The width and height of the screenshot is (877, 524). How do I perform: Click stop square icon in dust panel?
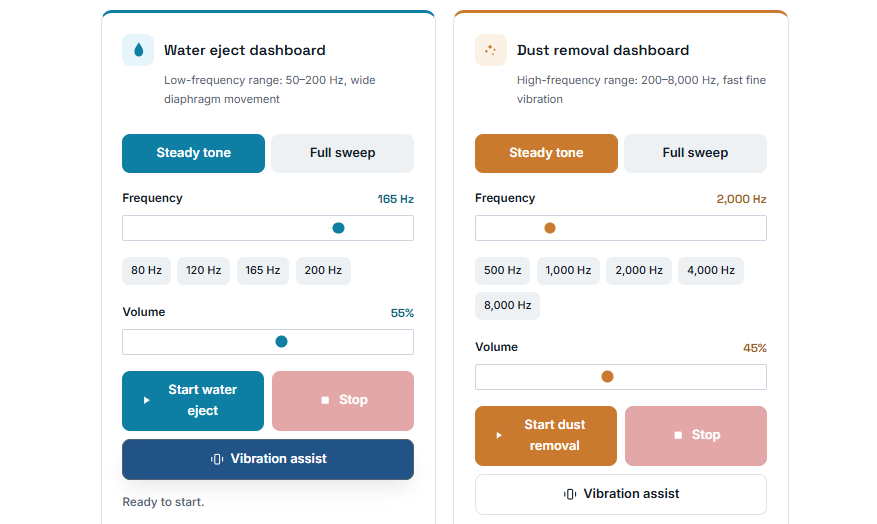tap(678, 435)
